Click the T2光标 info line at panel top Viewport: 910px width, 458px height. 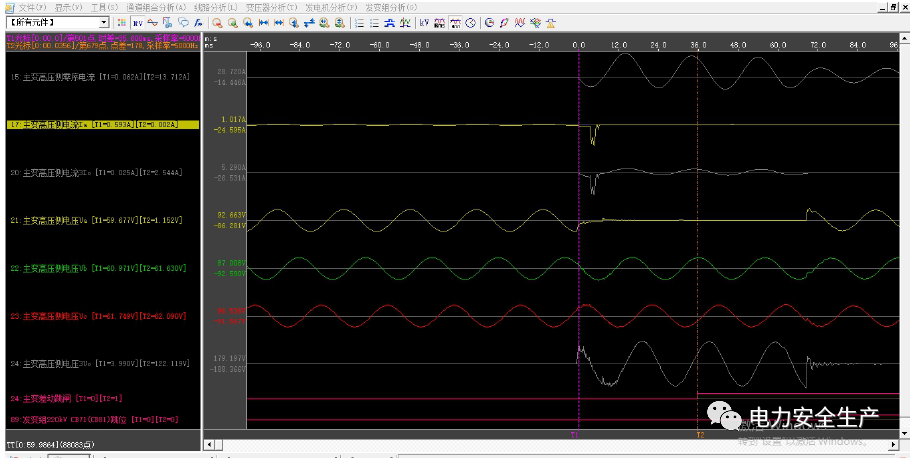pos(103,45)
